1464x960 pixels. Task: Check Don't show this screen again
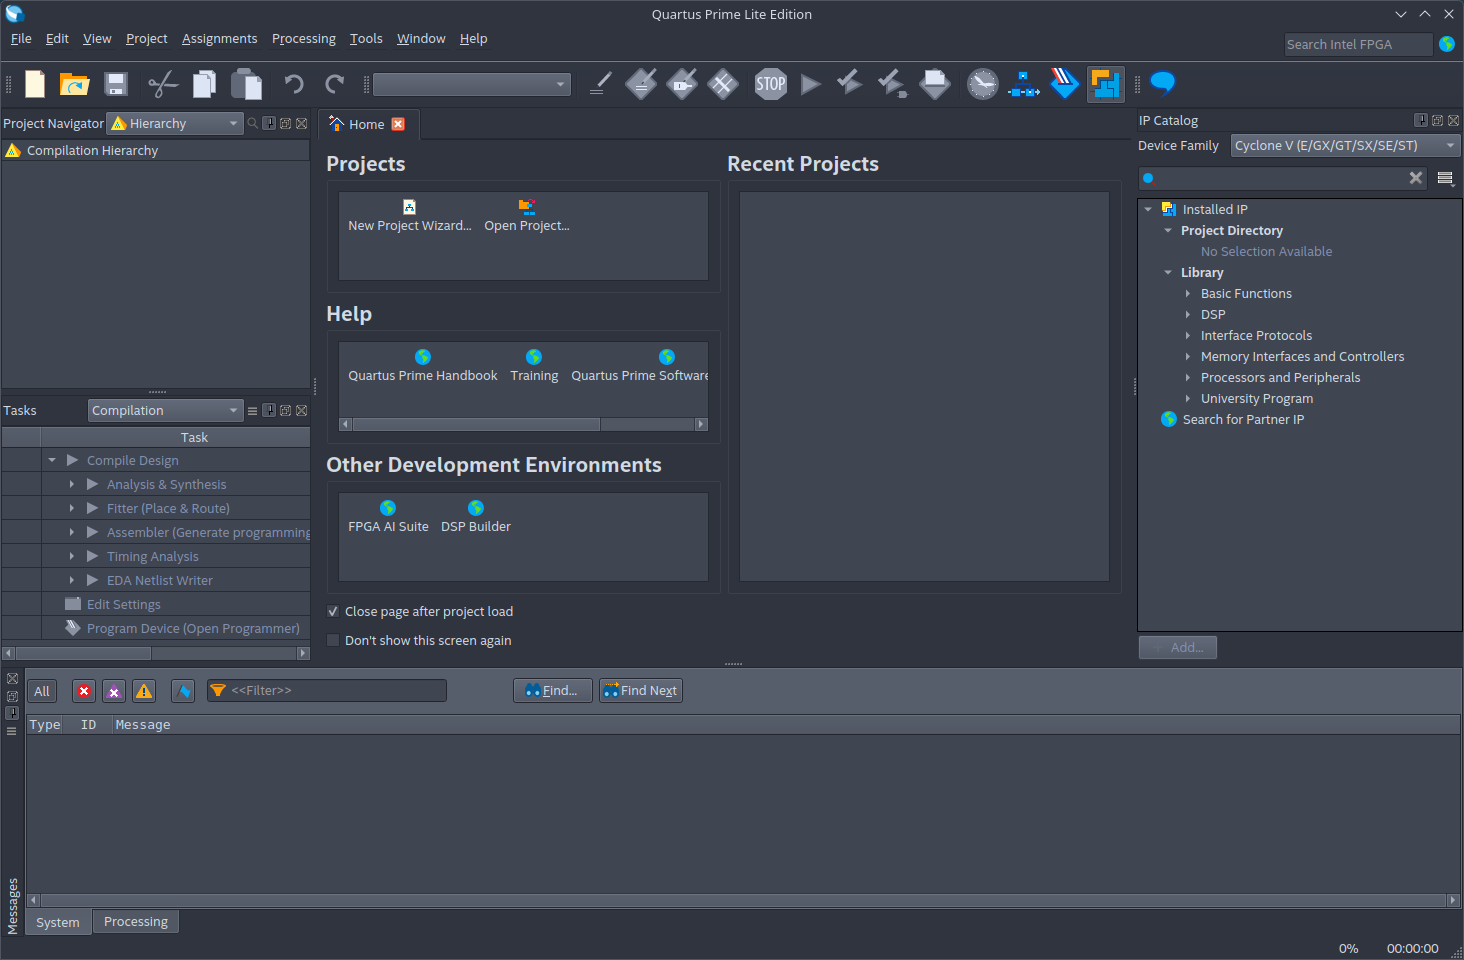[333, 641]
